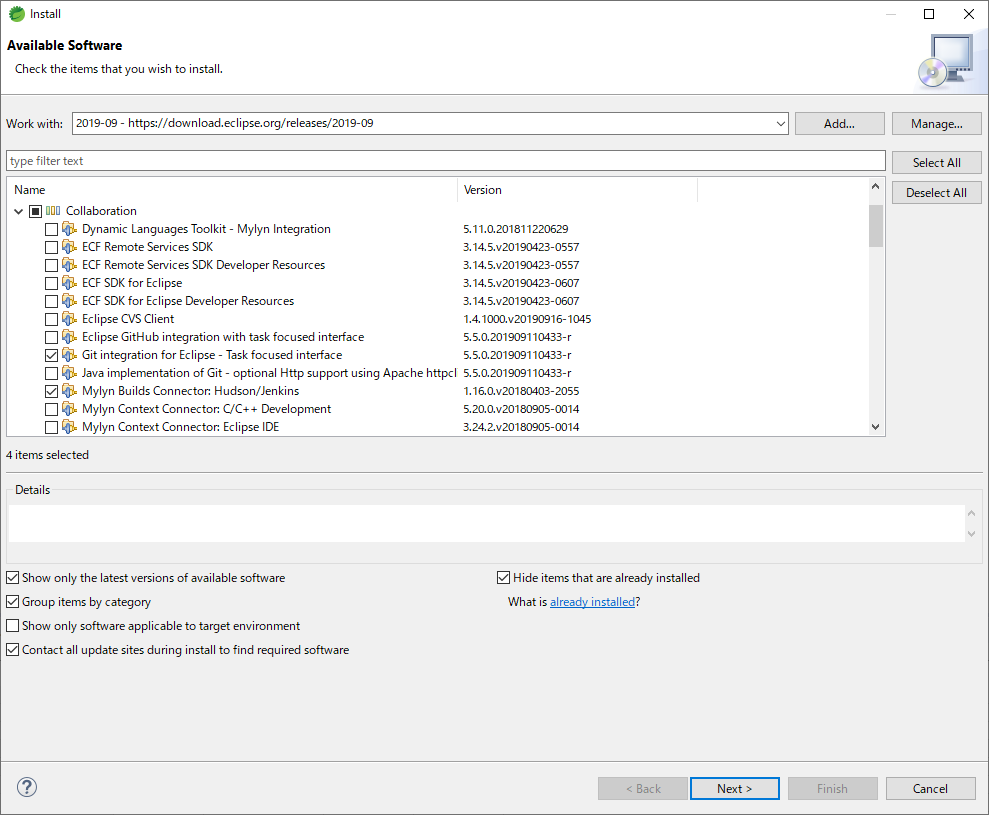Toggle Group items by category checkbox
The width and height of the screenshot is (989, 815).
tap(13, 602)
